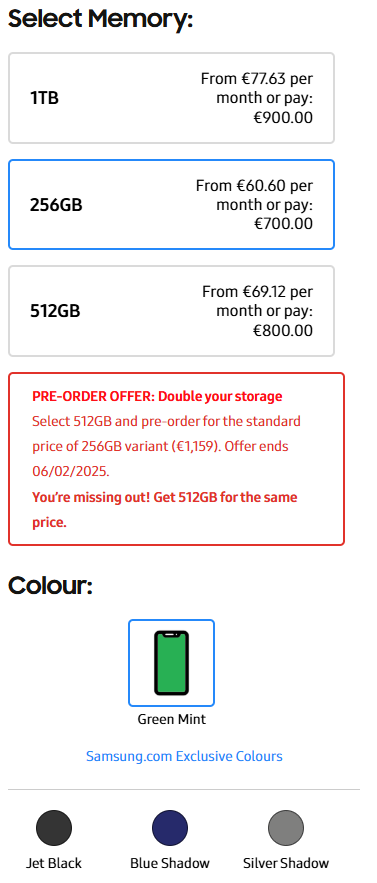Choose the 256GB memory card
This screenshot has height=883, width=377.
pyautogui.click(x=171, y=204)
